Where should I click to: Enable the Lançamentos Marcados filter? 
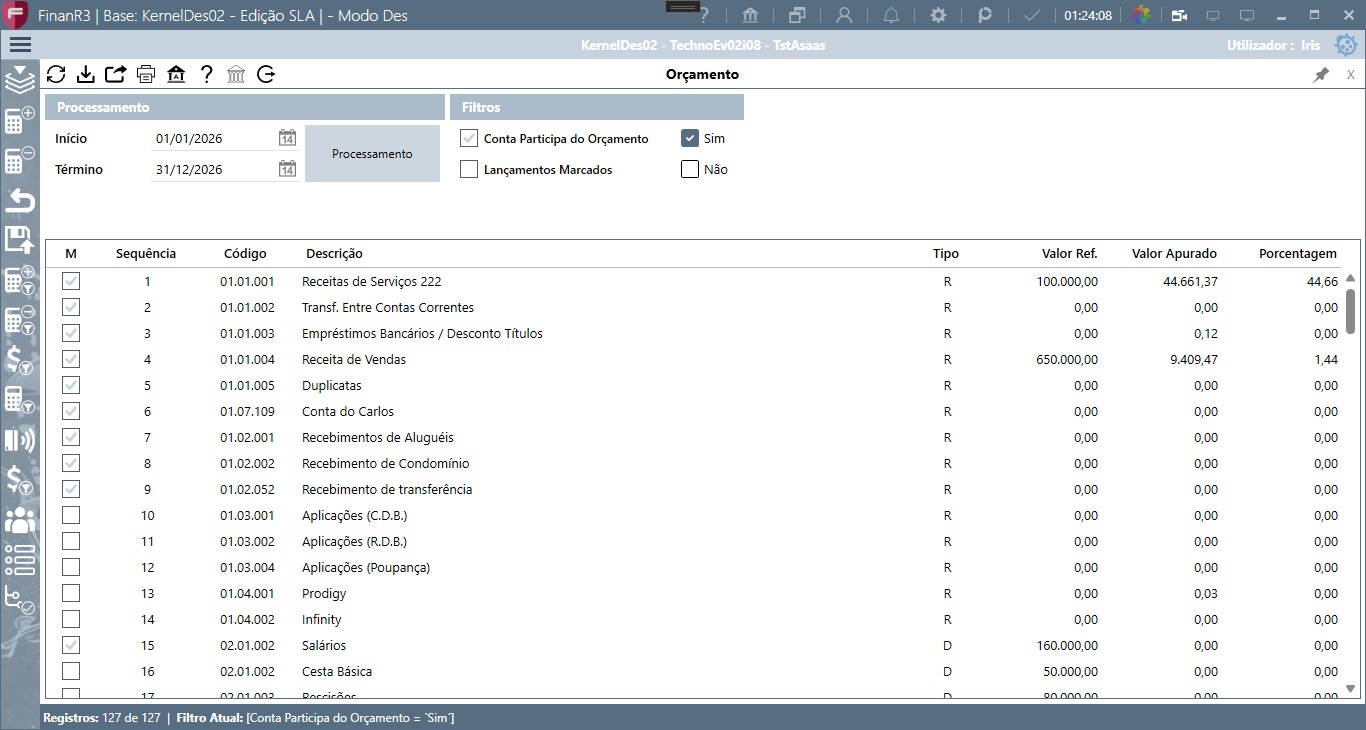coord(469,169)
